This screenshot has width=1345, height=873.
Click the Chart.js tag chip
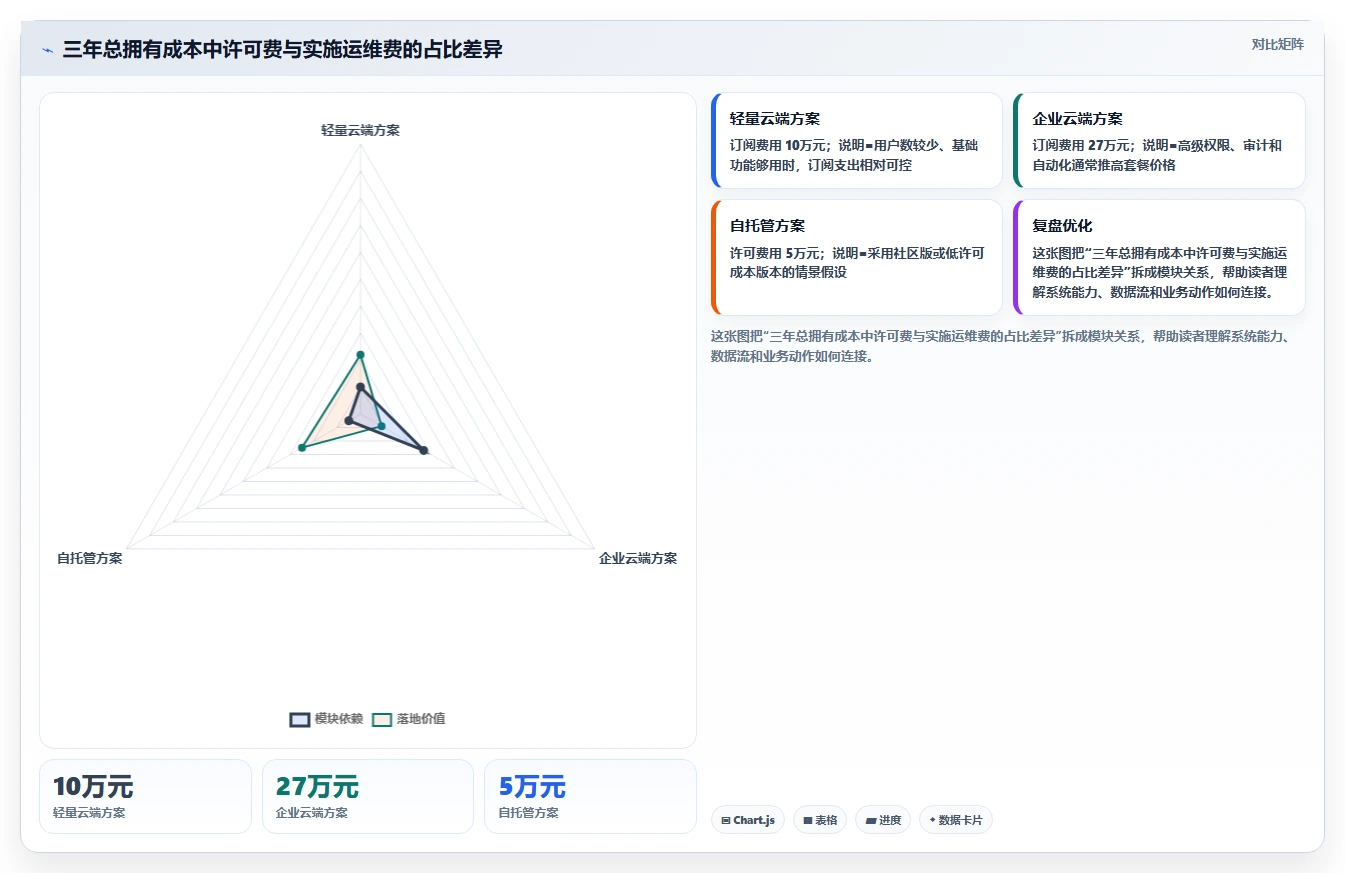pyautogui.click(x=748, y=820)
